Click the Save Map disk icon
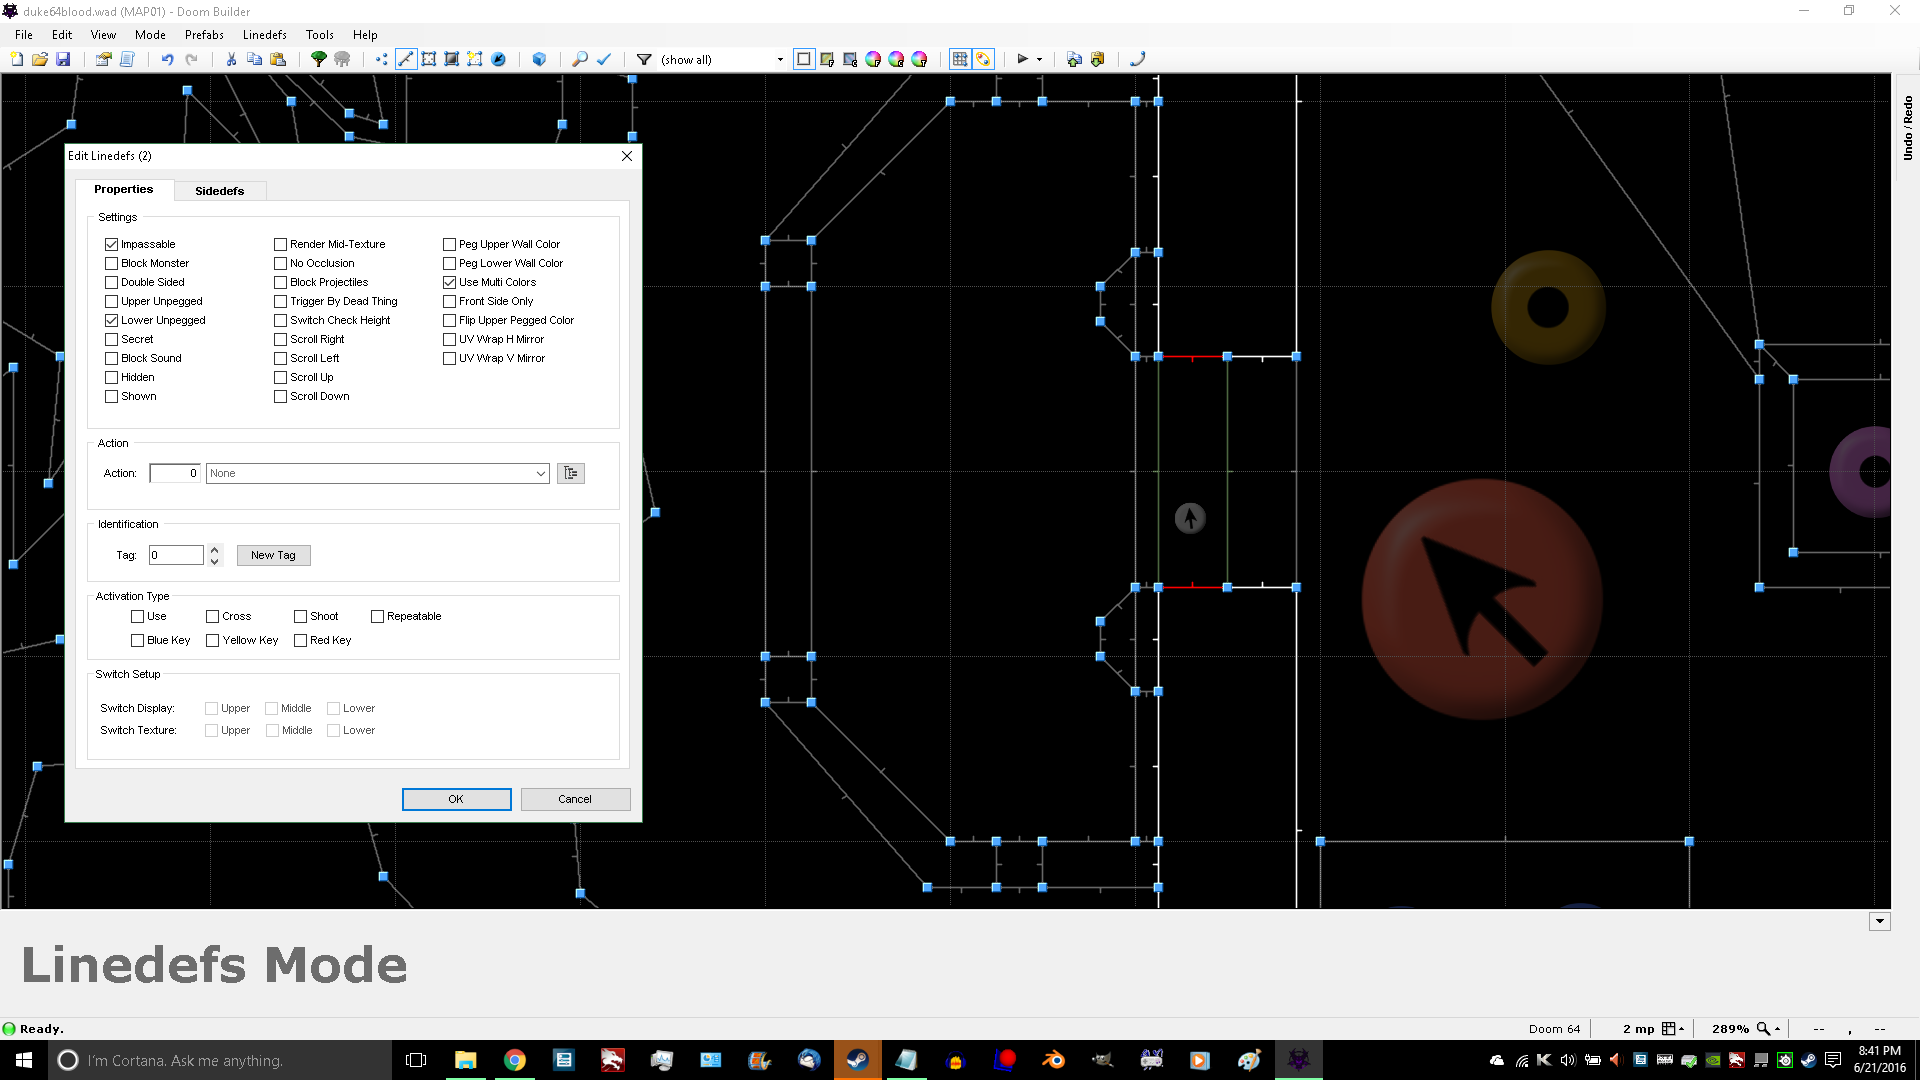The width and height of the screenshot is (1920, 1080). tap(63, 60)
